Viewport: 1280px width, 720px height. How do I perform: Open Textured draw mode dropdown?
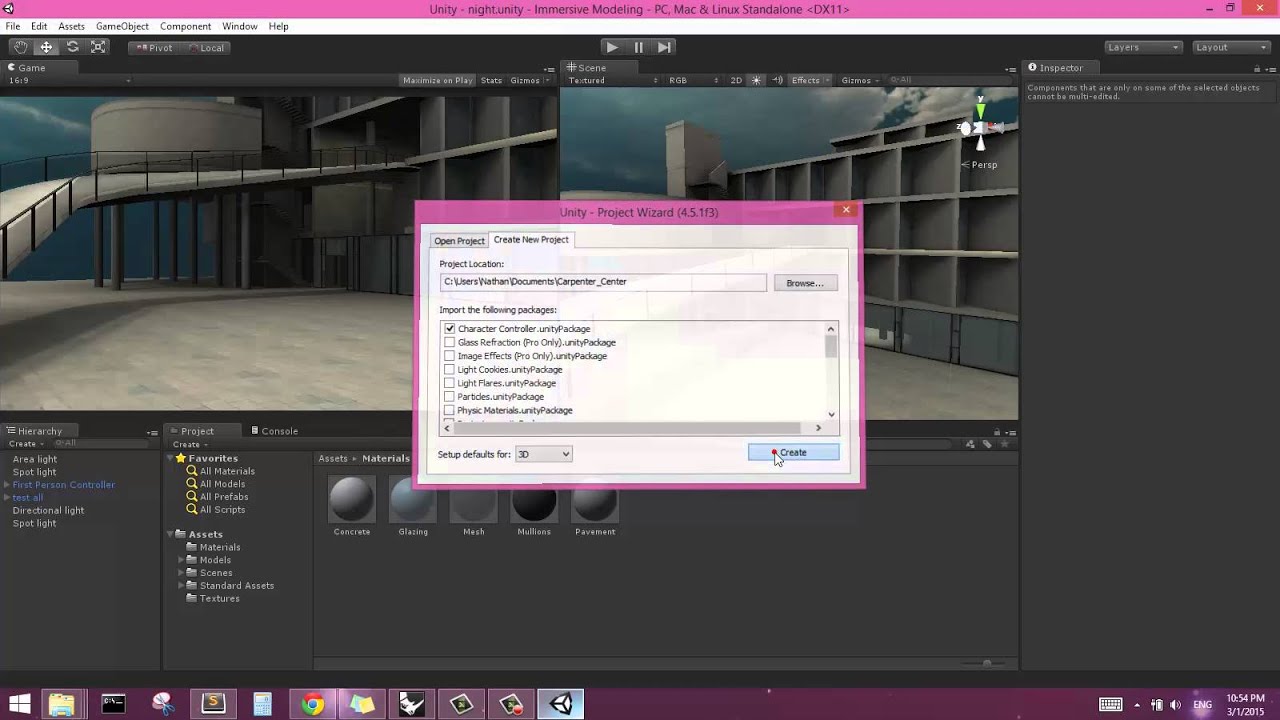[613, 80]
